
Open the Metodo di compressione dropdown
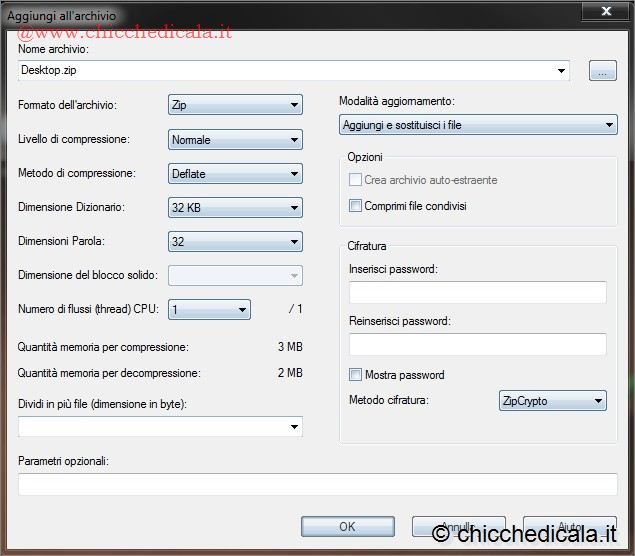(x=235, y=174)
